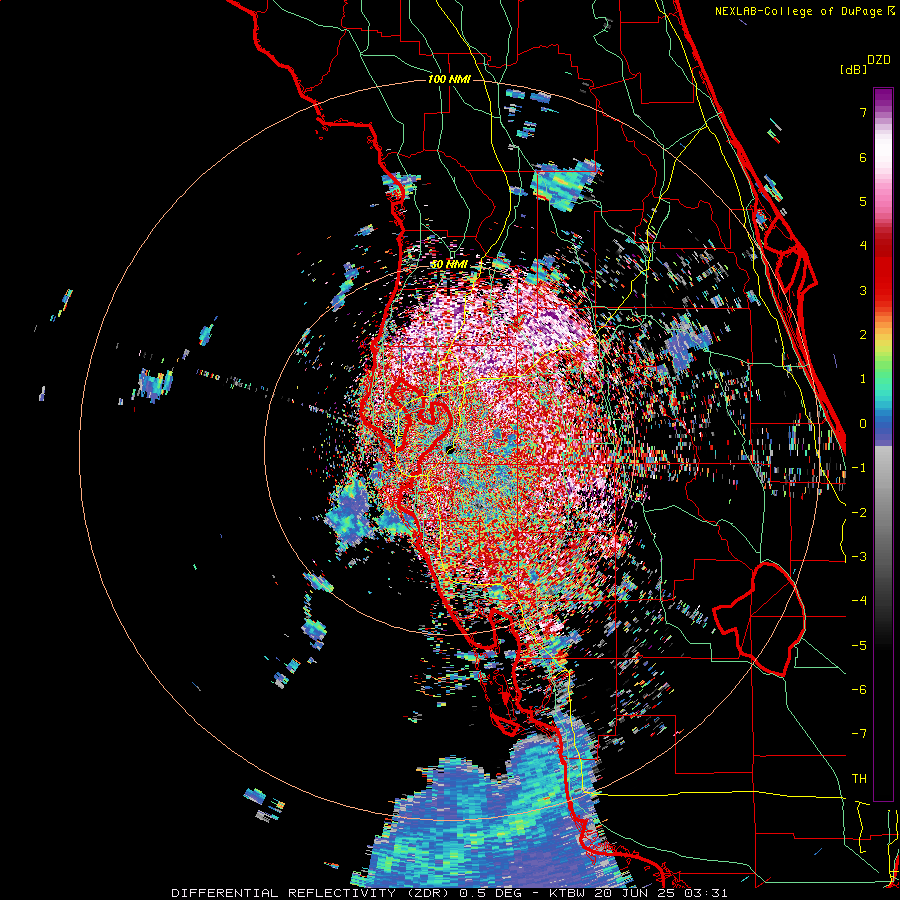Click the 100 NMI range ring label

pos(449,79)
